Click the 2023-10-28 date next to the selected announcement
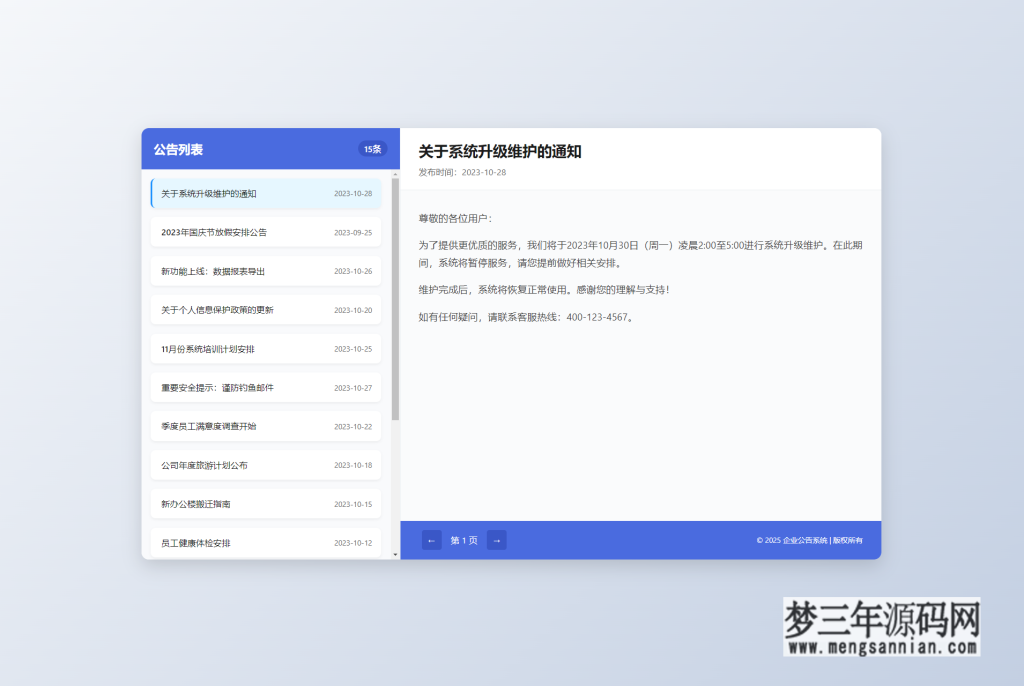Viewport: 1024px width, 686px height. point(353,193)
